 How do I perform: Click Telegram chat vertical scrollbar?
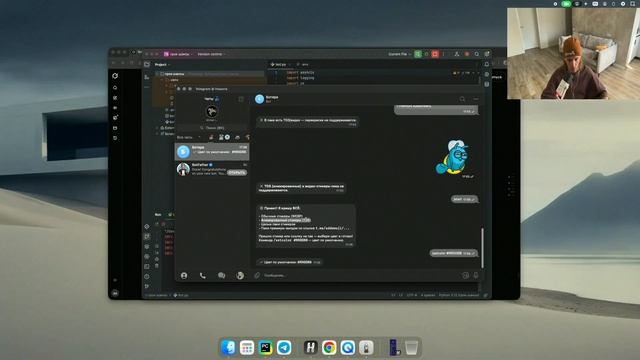pos(482,248)
